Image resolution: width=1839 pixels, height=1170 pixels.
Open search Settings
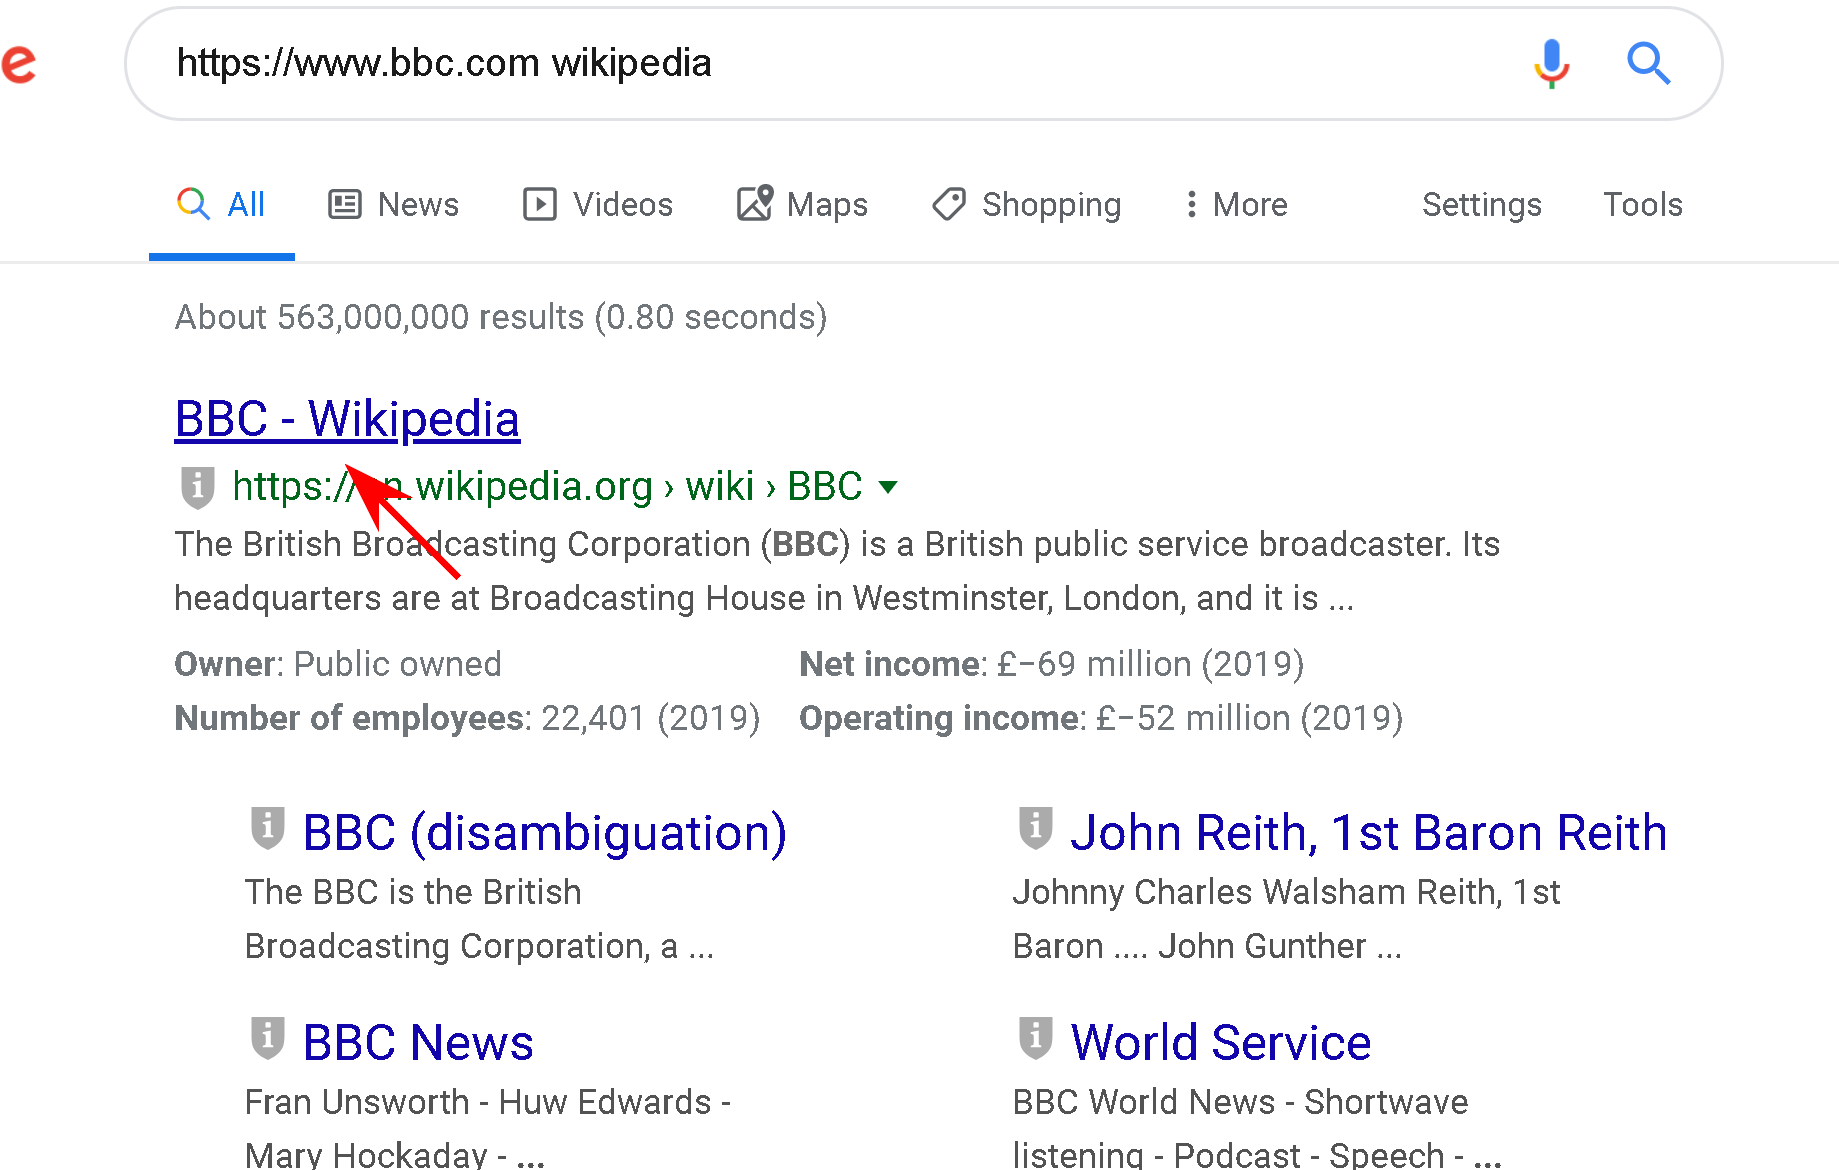click(1481, 204)
